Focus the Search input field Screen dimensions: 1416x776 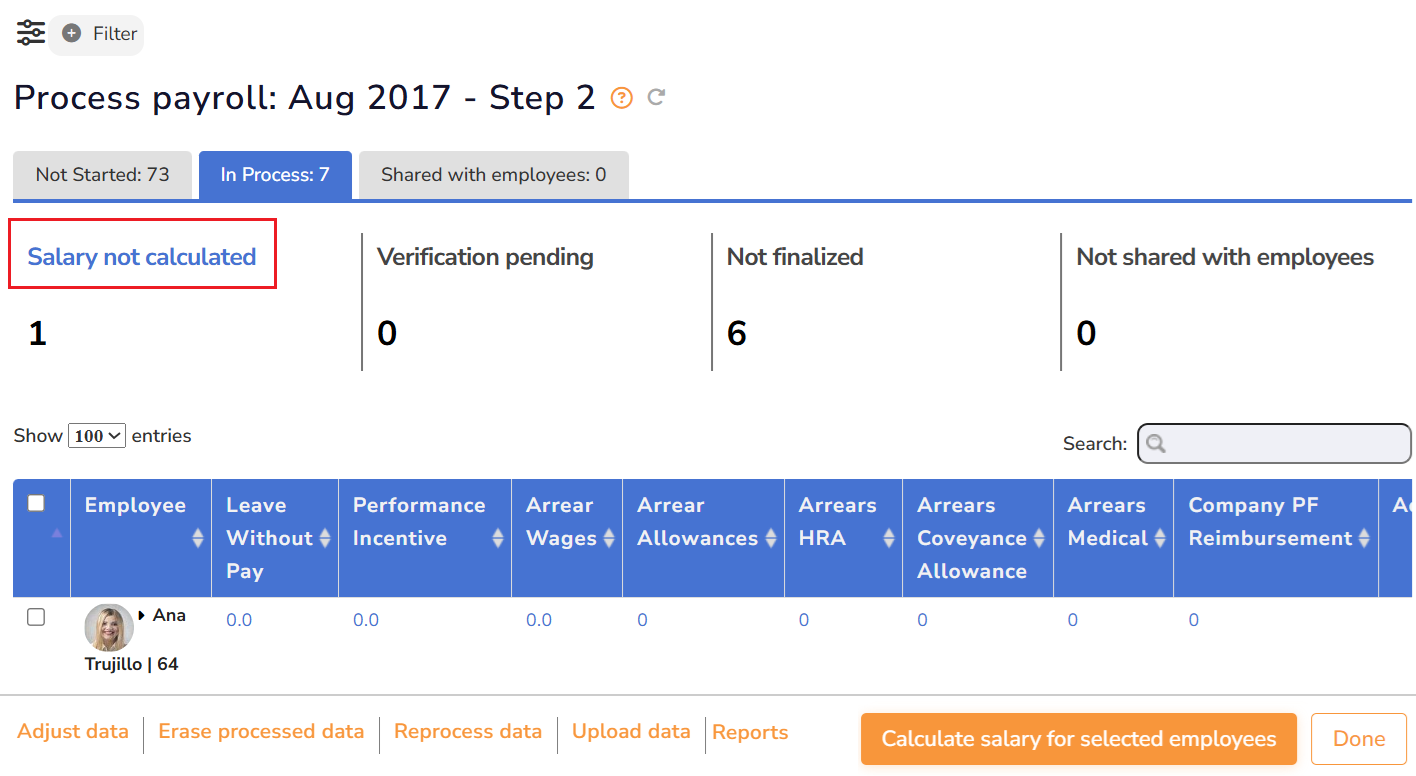click(1285, 444)
